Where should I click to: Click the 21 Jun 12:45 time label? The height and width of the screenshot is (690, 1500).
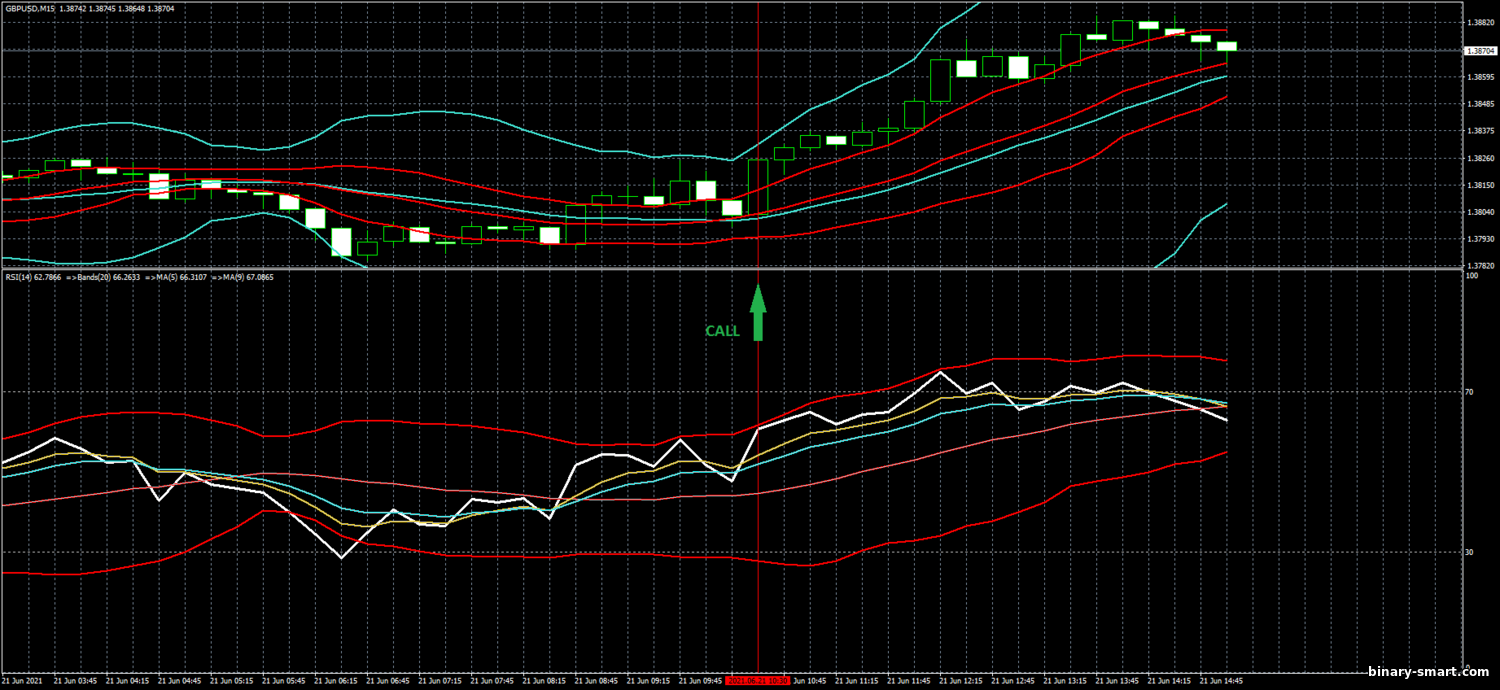point(1012,681)
